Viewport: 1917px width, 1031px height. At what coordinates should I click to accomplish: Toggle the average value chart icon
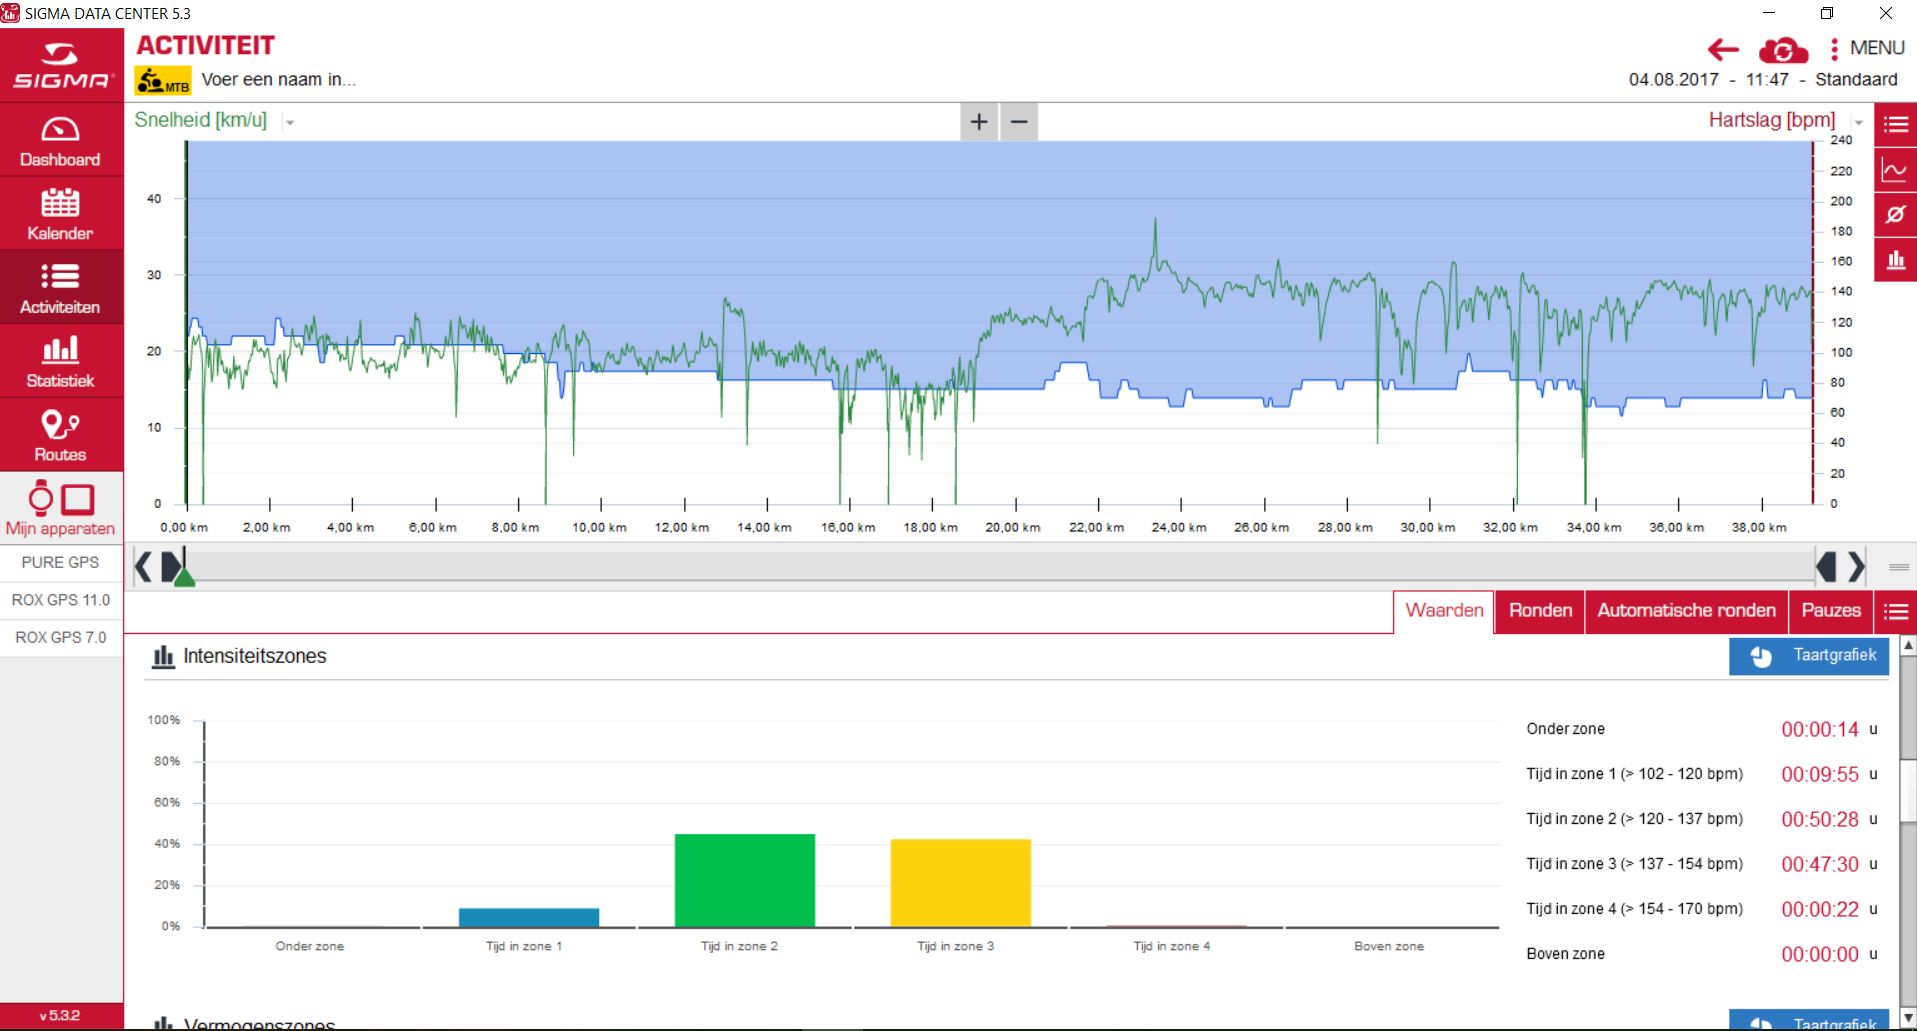coord(1895,214)
